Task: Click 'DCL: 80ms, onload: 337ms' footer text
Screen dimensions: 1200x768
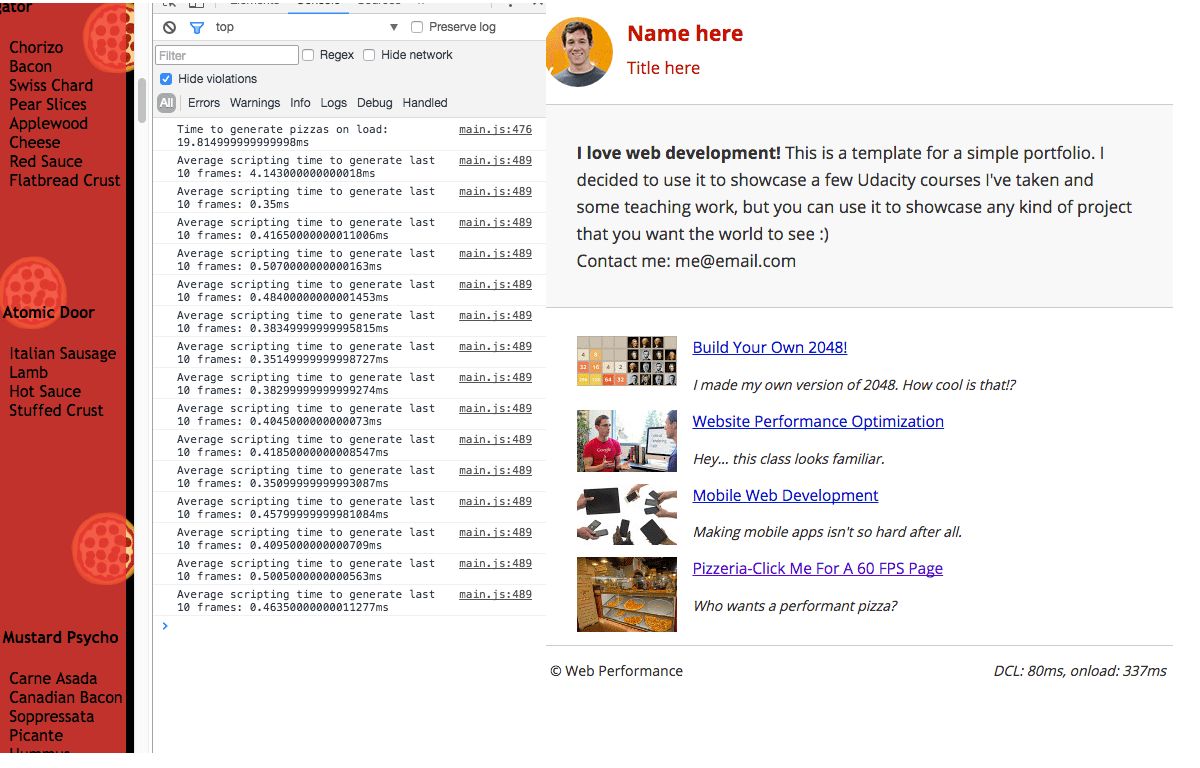Action: tap(1080, 671)
